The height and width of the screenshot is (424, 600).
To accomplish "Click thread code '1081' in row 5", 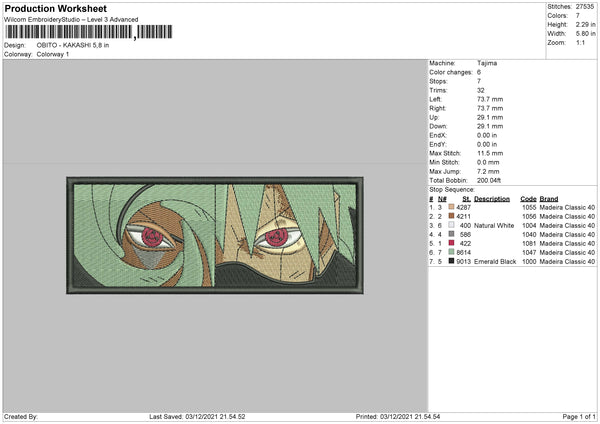I will (529, 243).
